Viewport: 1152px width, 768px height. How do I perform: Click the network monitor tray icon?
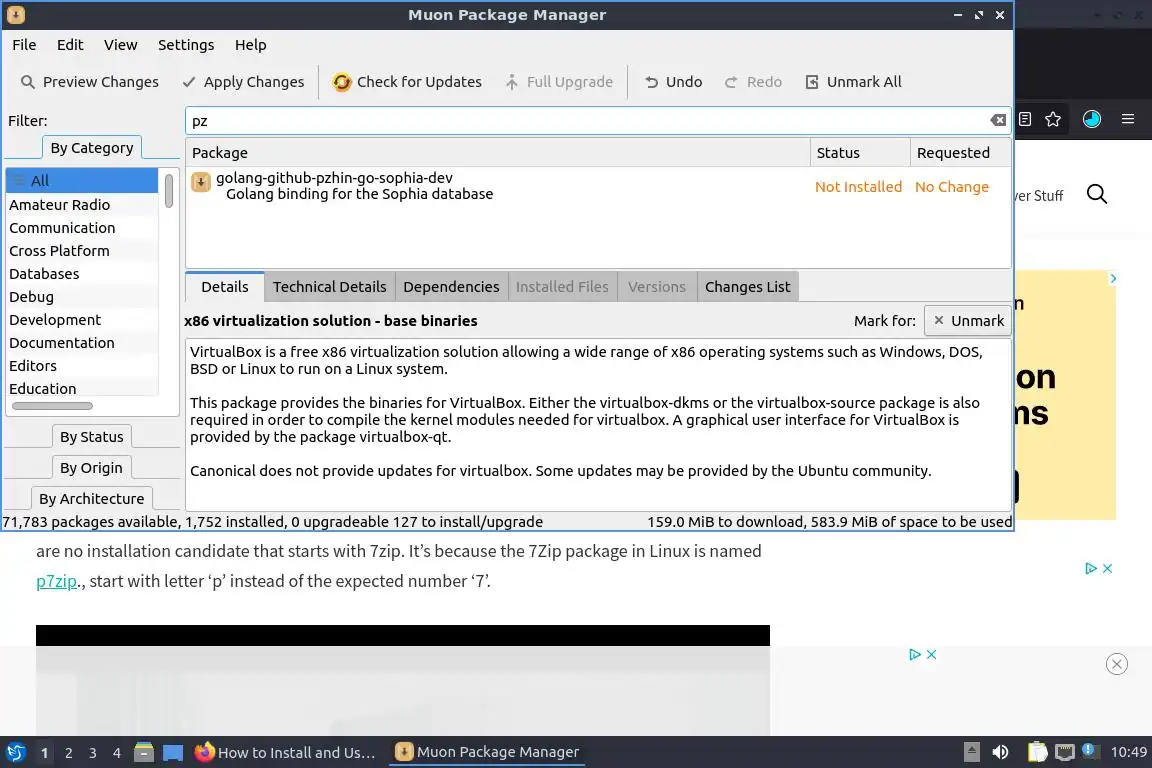[1064, 752]
